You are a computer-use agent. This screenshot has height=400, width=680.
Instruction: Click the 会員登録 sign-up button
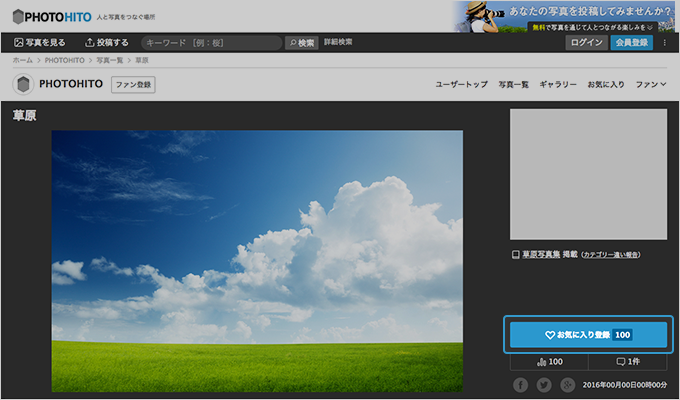pyautogui.click(x=631, y=43)
